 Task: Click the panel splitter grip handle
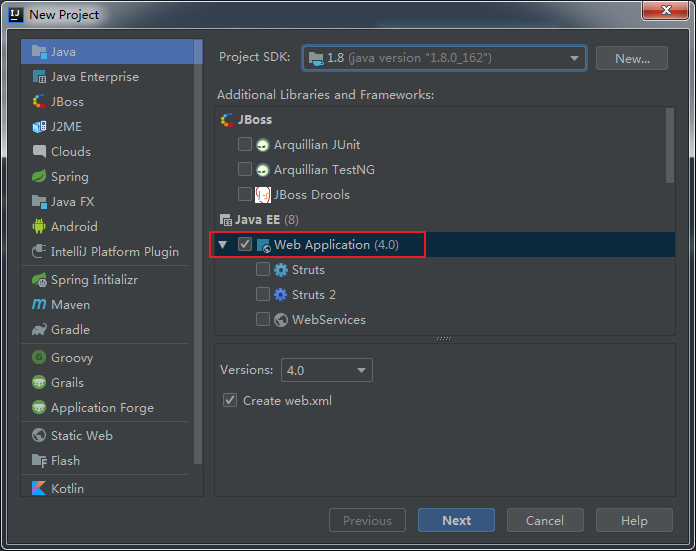click(444, 339)
